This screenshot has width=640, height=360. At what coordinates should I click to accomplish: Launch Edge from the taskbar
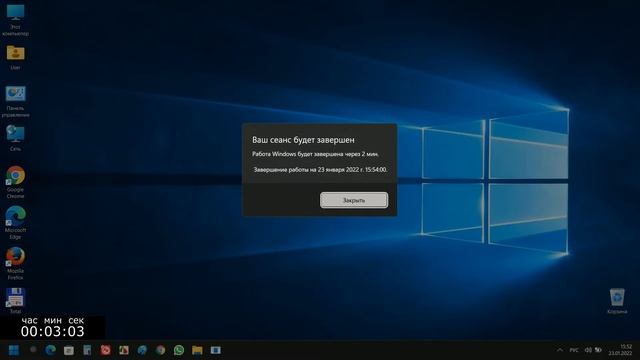tap(51, 350)
